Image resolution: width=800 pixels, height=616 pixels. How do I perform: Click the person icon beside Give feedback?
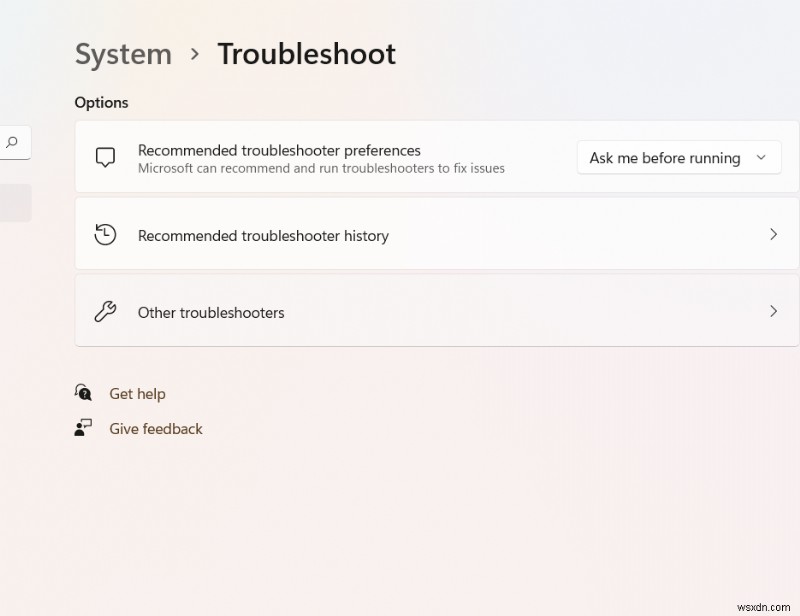[84, 428]
